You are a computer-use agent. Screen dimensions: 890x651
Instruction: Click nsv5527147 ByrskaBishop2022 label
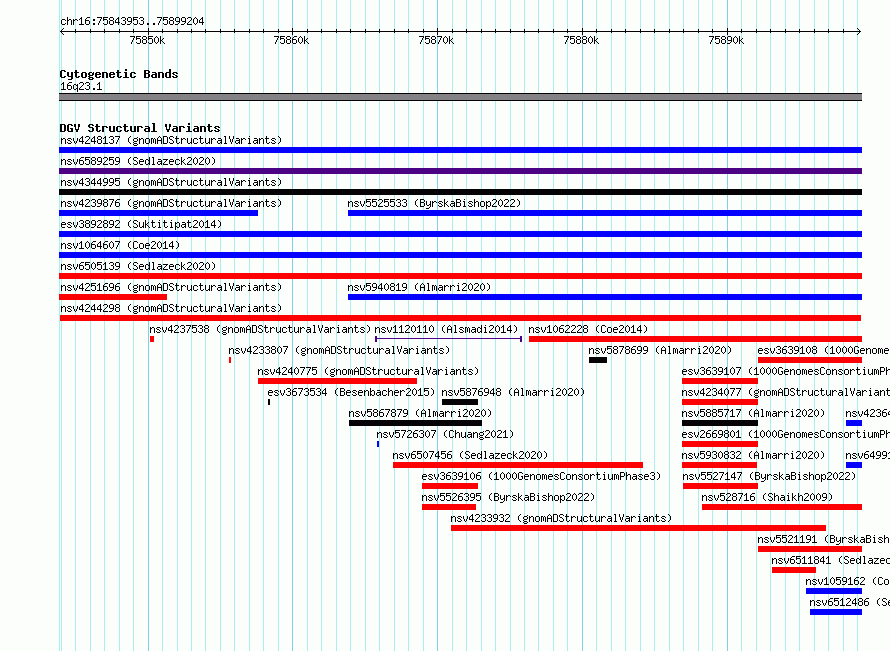click(769, 476)
